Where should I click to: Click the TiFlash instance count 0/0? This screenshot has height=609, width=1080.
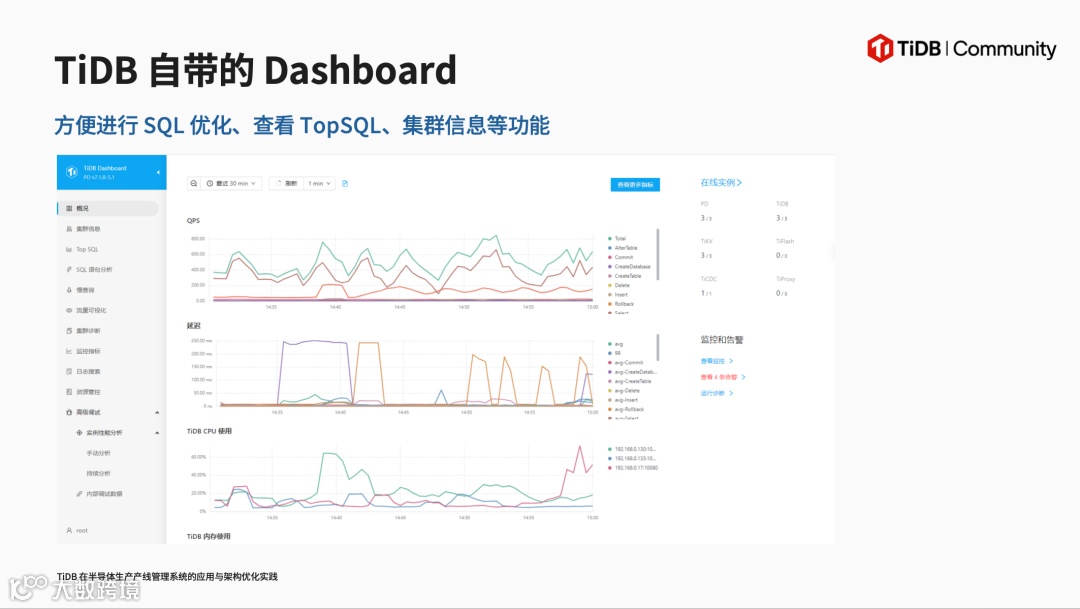point(782,256)
